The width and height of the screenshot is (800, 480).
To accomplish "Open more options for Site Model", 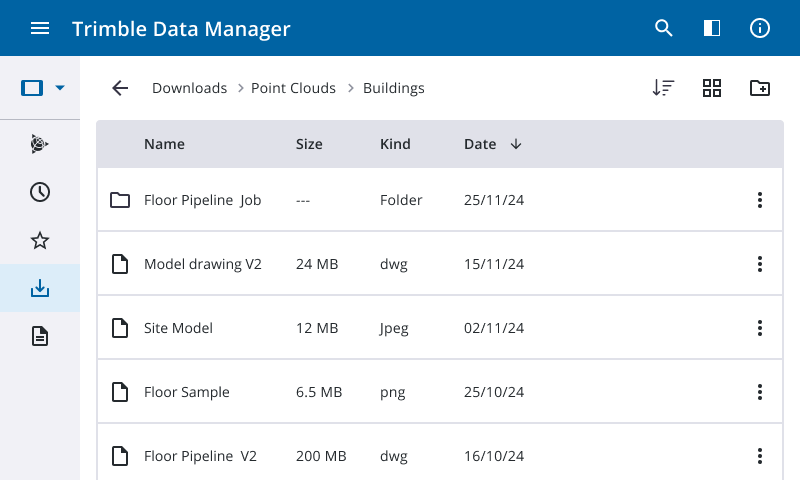I will (x=760, y=328).
